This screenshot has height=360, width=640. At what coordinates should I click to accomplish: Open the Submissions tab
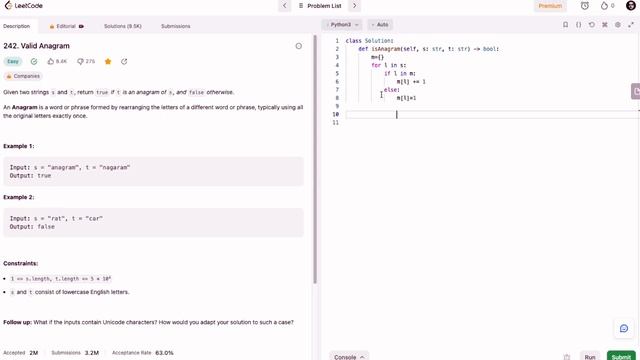pyautogui.click(x=176, y=26)
